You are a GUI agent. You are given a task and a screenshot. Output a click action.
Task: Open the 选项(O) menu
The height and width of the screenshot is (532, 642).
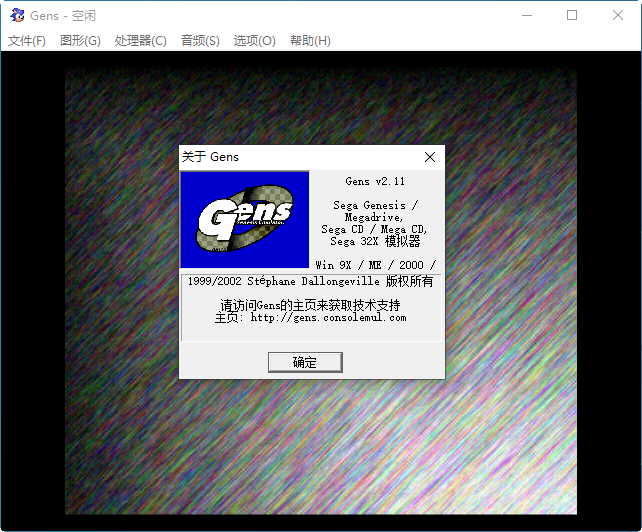pyautogui.click(x=254, y=41)
